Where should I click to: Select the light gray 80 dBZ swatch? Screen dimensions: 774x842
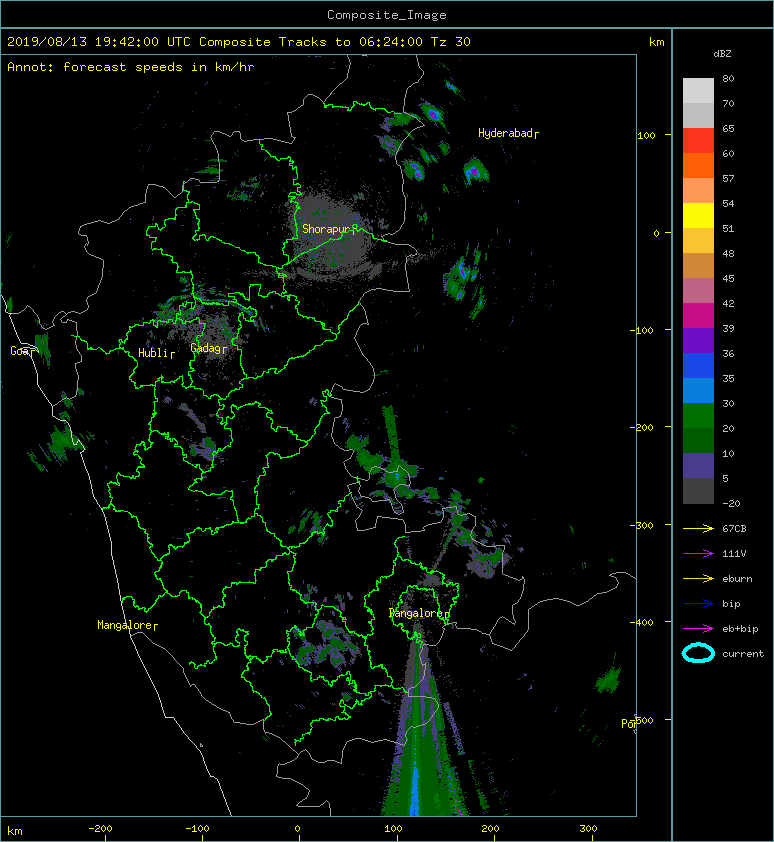pyautogui.click(x=698, y=91)
